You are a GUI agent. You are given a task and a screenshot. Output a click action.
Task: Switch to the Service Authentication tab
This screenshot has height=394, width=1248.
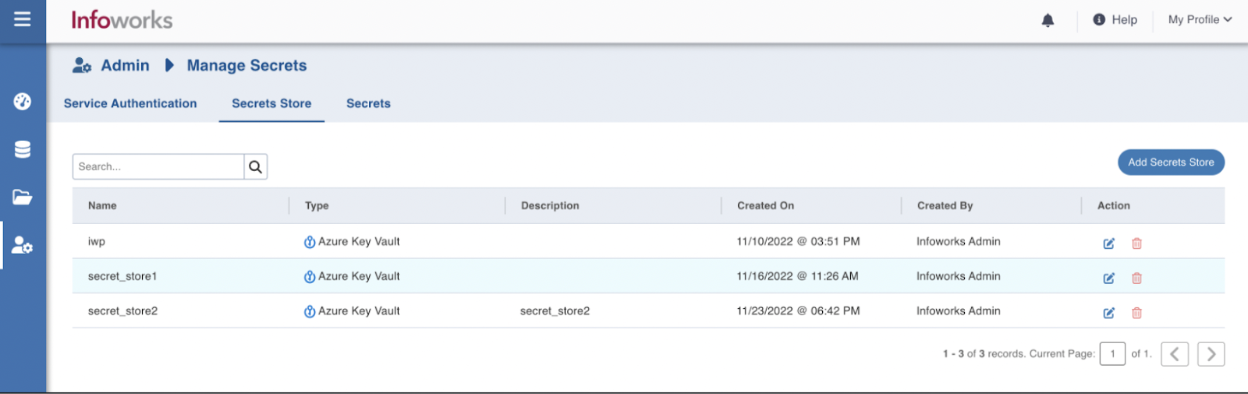[x=130, y=103]
